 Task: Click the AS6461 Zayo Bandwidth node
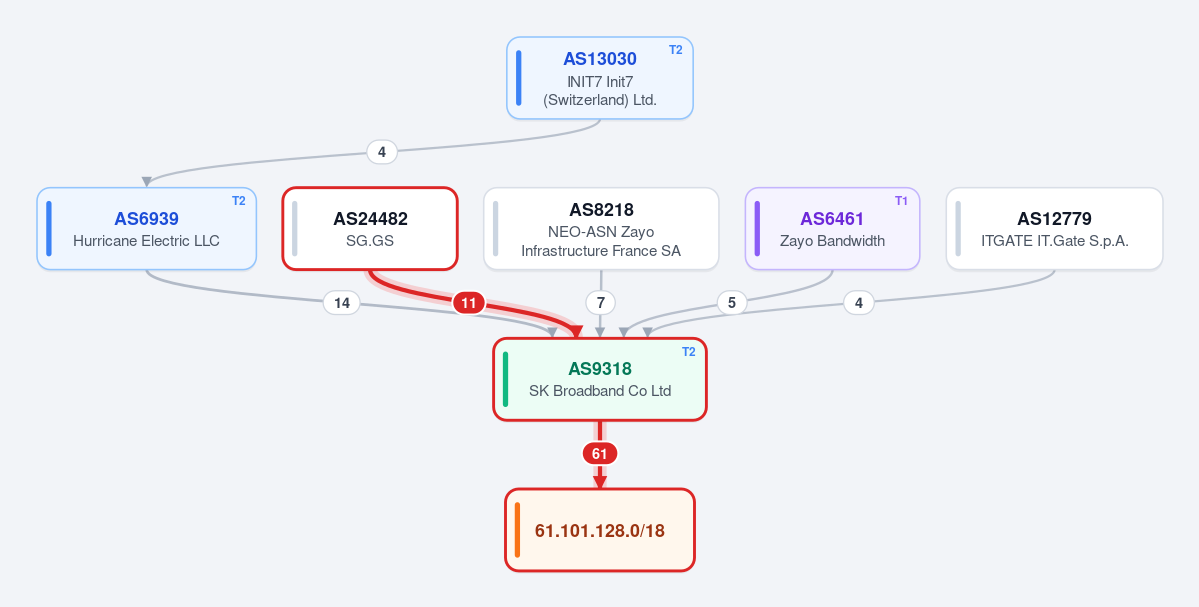coord(832,229)
